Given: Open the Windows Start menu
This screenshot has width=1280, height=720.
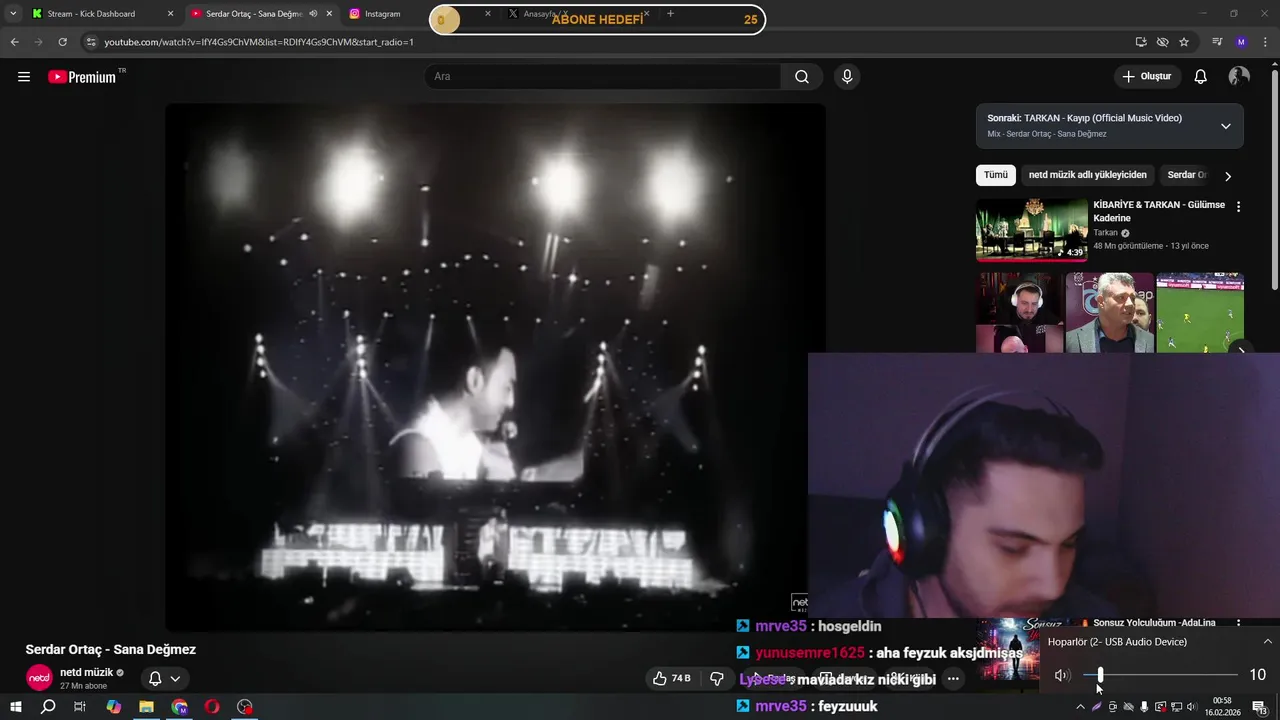Looking at the screenshot, I should click(15, 707).
